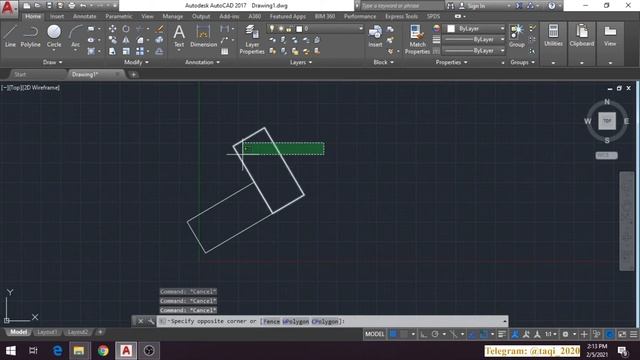
Task: Click the Undo arrow in quick access toolbar
Action: [83, 6]
